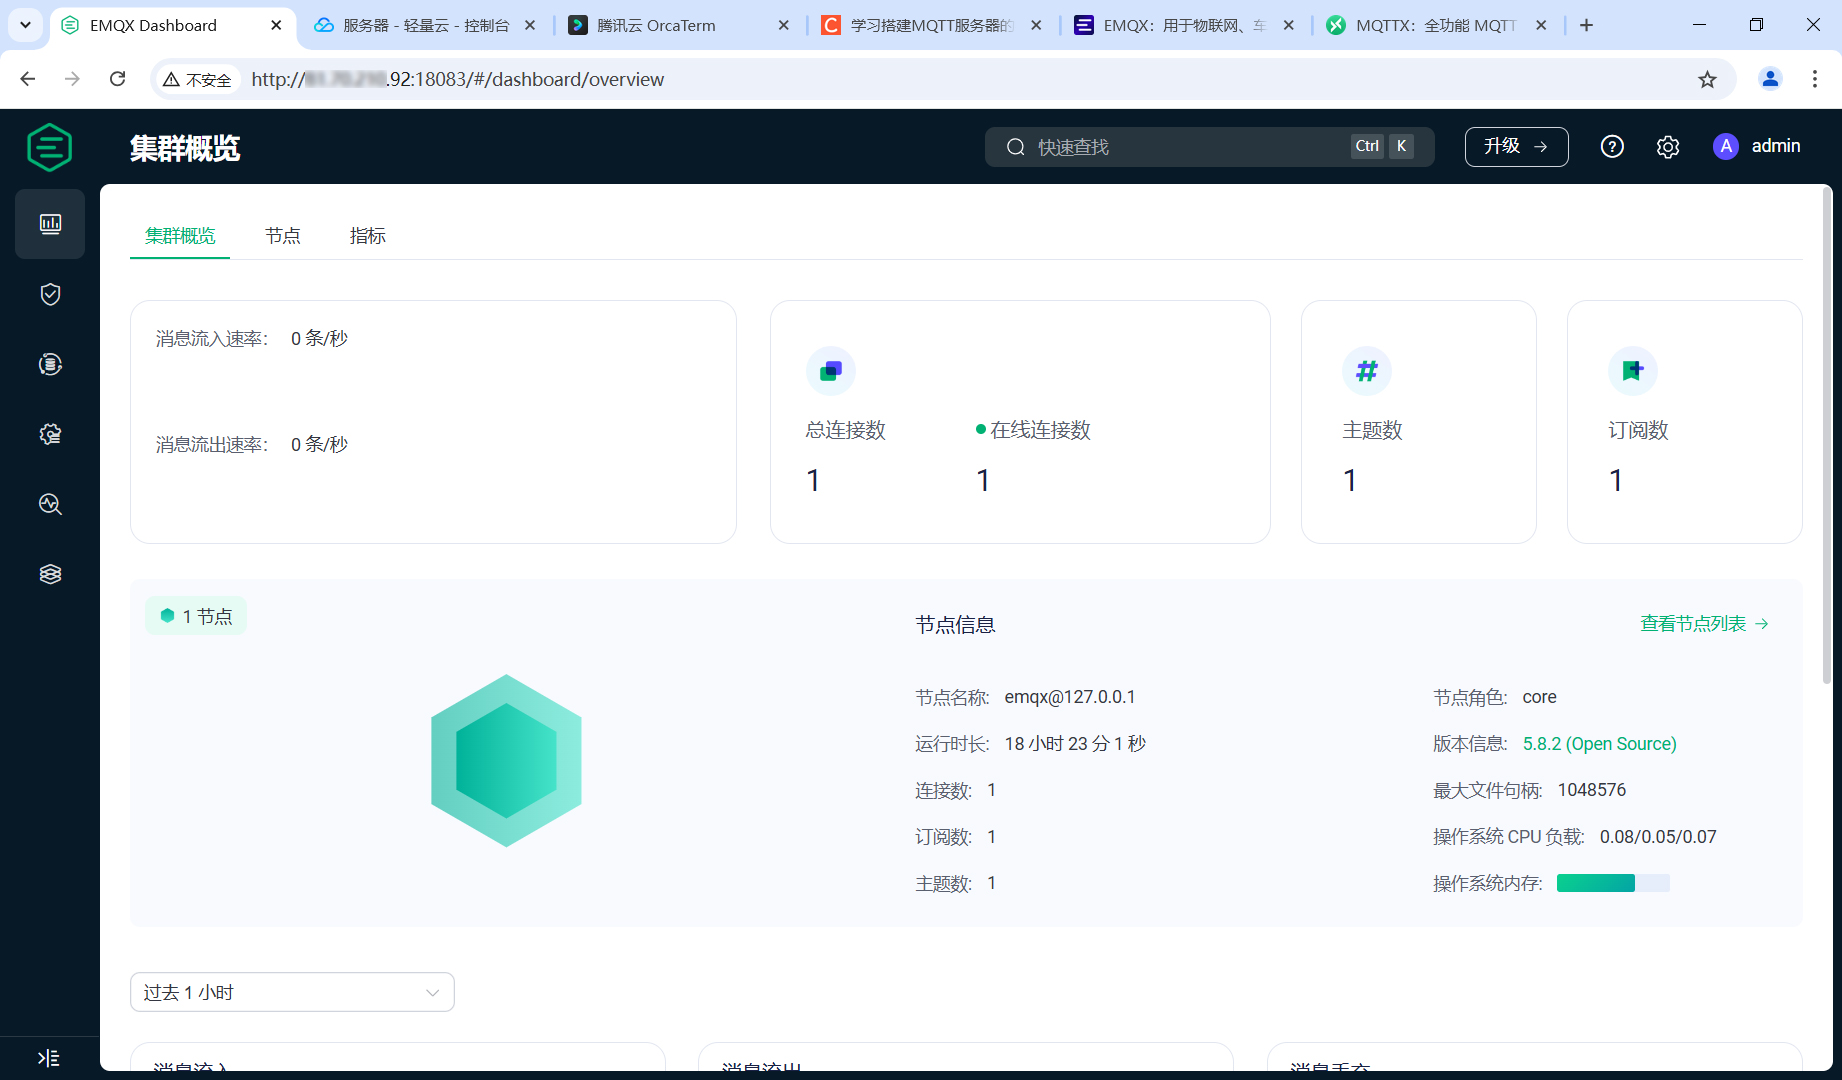Click the address bar URL
The height and width of the screenshot is (1080, 1842).
(457, 80)
